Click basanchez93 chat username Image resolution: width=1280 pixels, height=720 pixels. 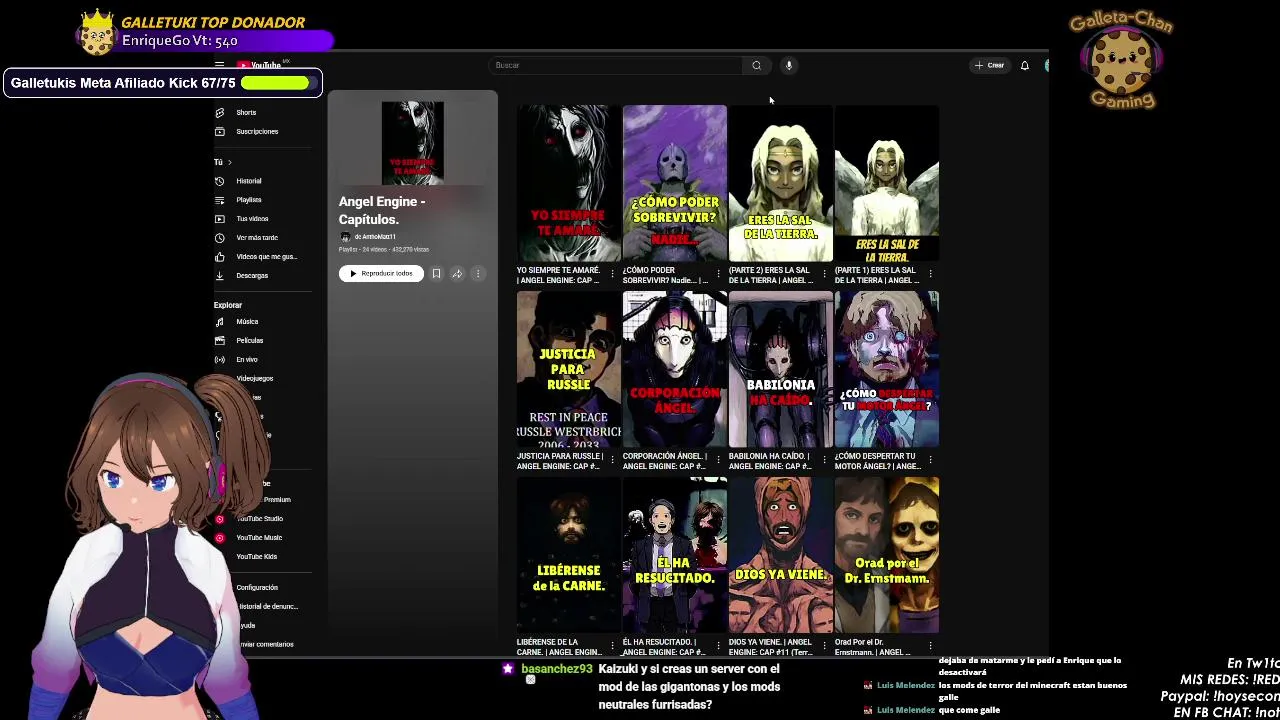pyautogui.click(x=557, y=668)
